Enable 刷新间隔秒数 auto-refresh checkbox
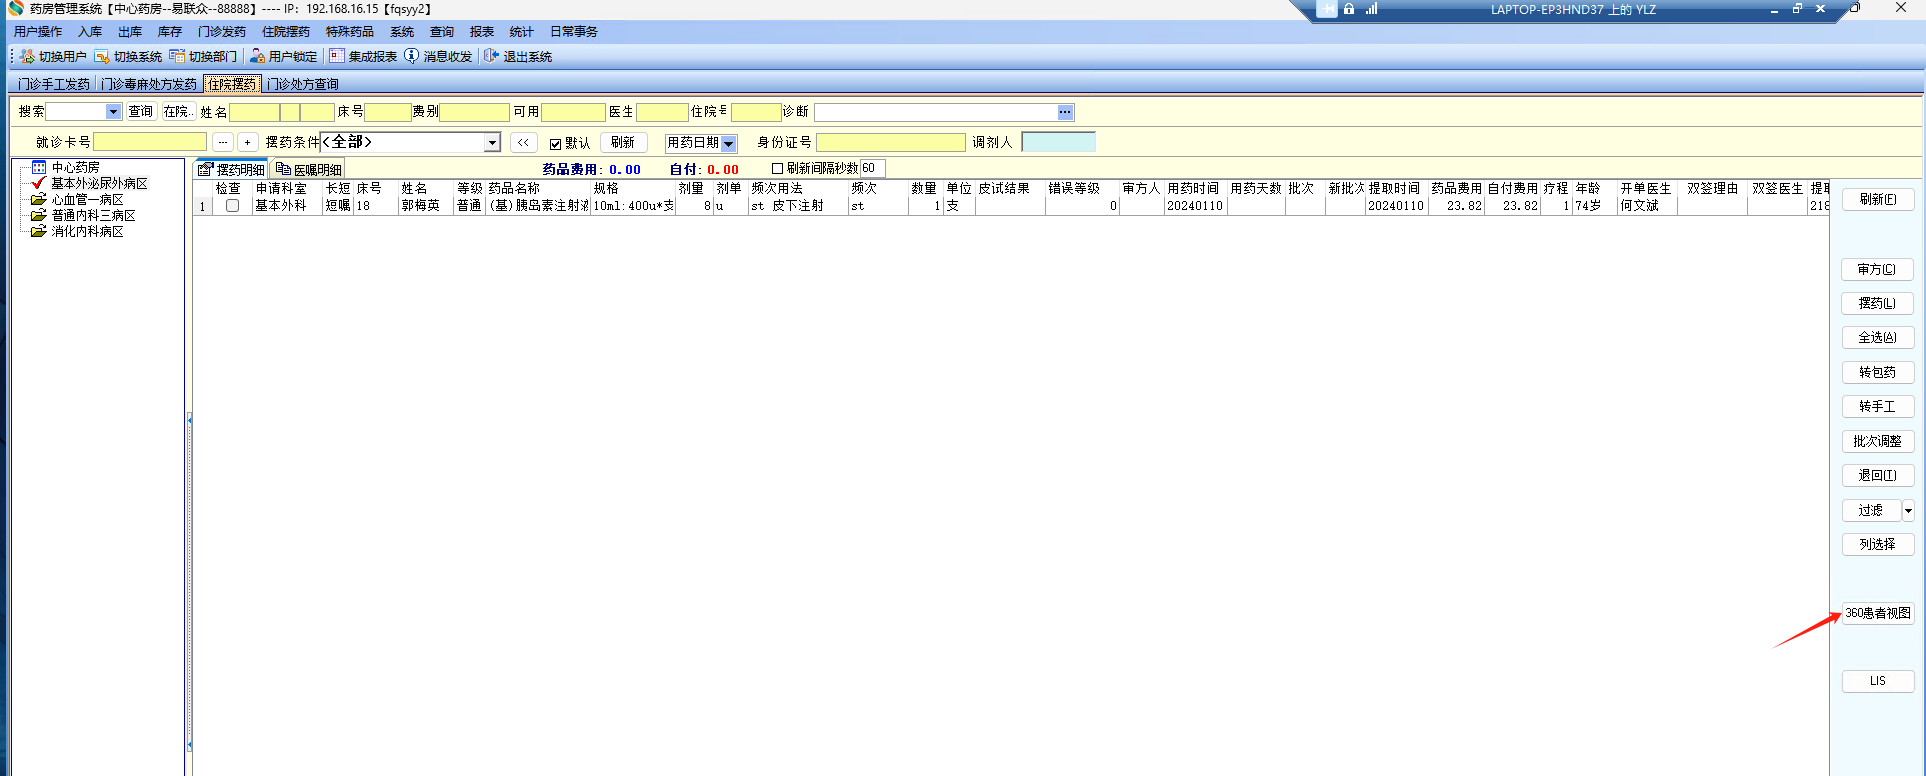Screen dimensions: 1926x776 [x=777, y=168]
